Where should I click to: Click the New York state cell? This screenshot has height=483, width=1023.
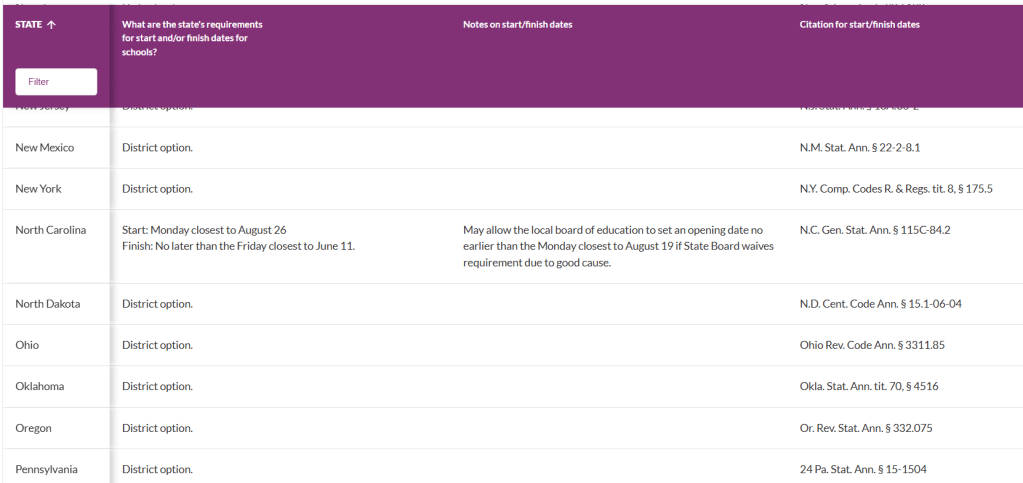tap(38, 189)
